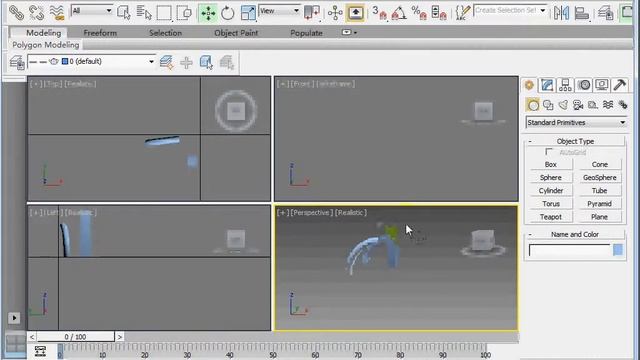The width and height of the screenshot is (640, 360).
Task: Click the Teapot primitive button
Action: pos(551,217)
